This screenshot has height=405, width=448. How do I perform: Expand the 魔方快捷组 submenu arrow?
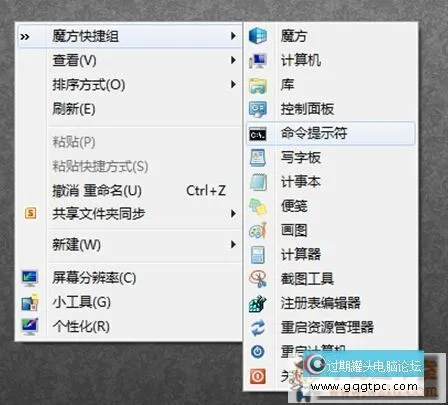tap(233, 36)
